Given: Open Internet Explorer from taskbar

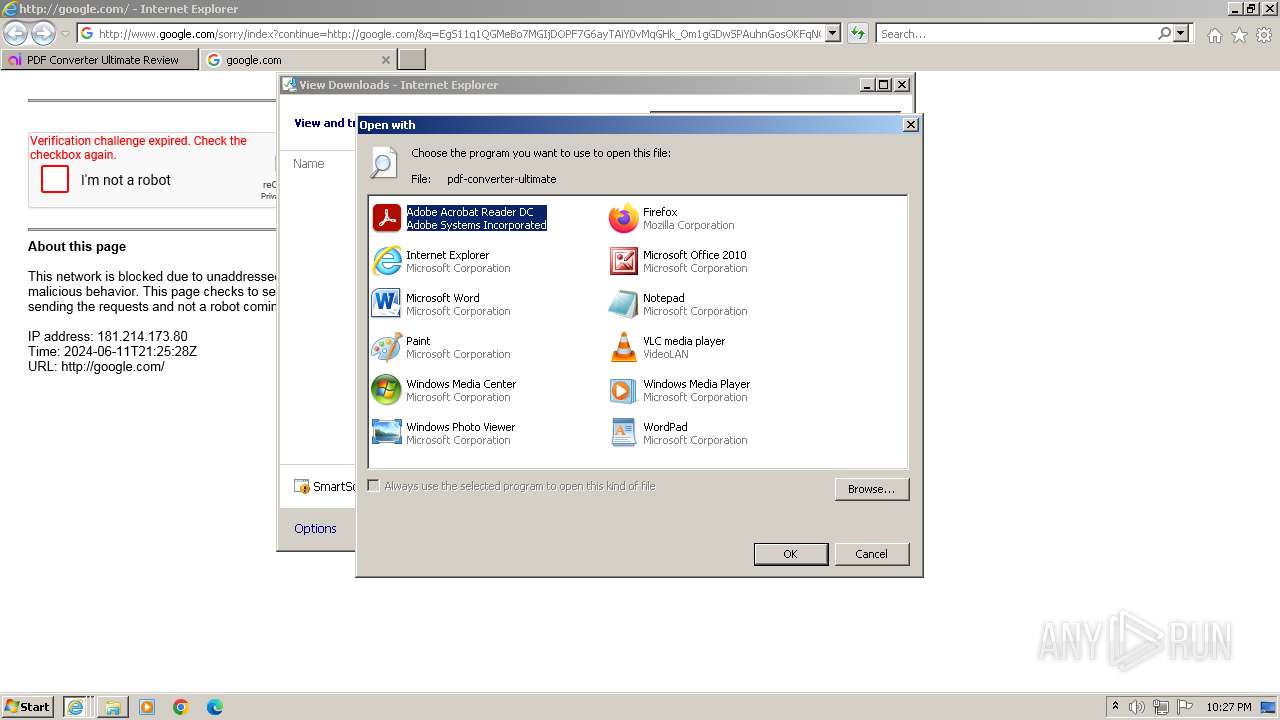Looking at the screenshot, I should point(75,707).
